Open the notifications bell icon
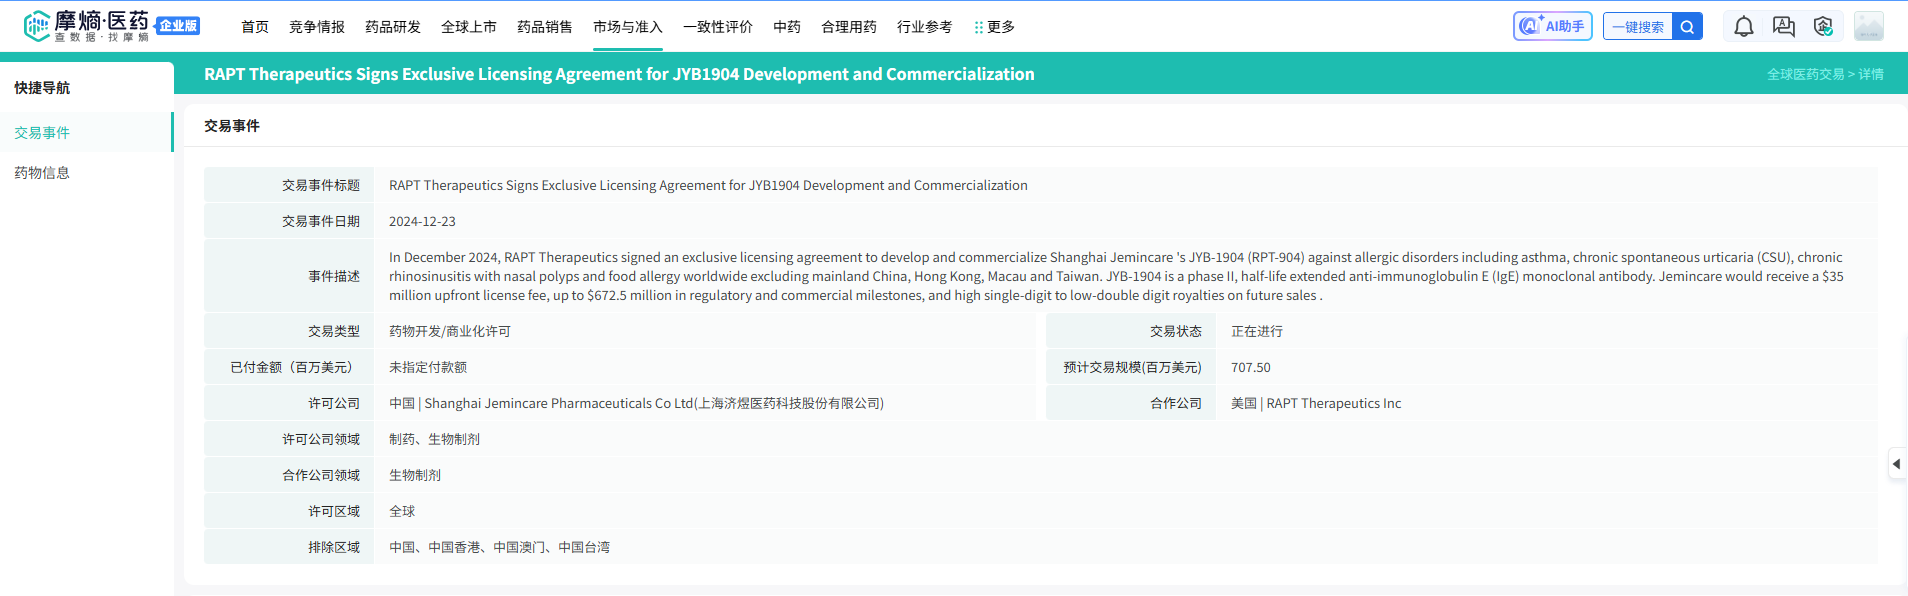The image size is (1908, 596). (1743, 27)
